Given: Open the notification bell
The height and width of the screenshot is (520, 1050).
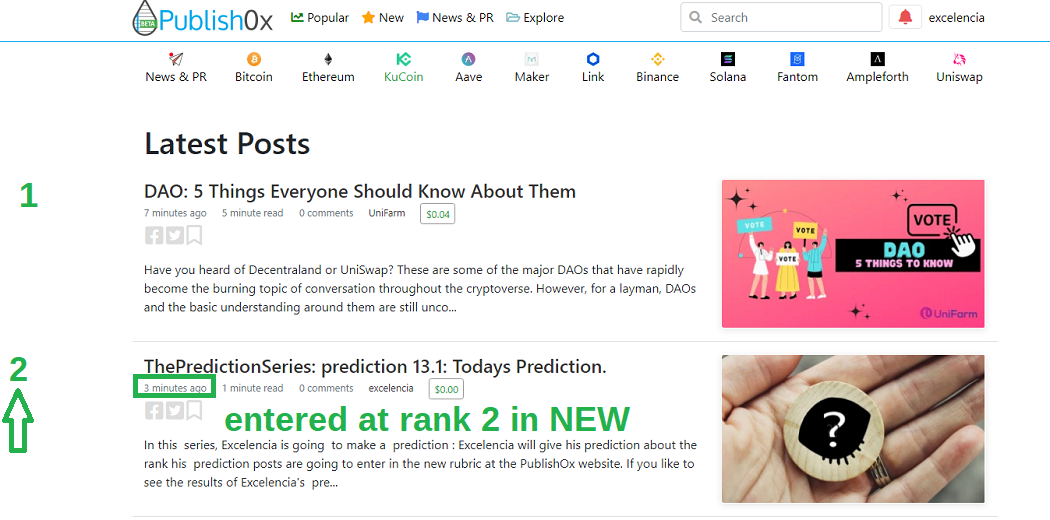Looking at the screenshot, I should (x=905, y=17).
